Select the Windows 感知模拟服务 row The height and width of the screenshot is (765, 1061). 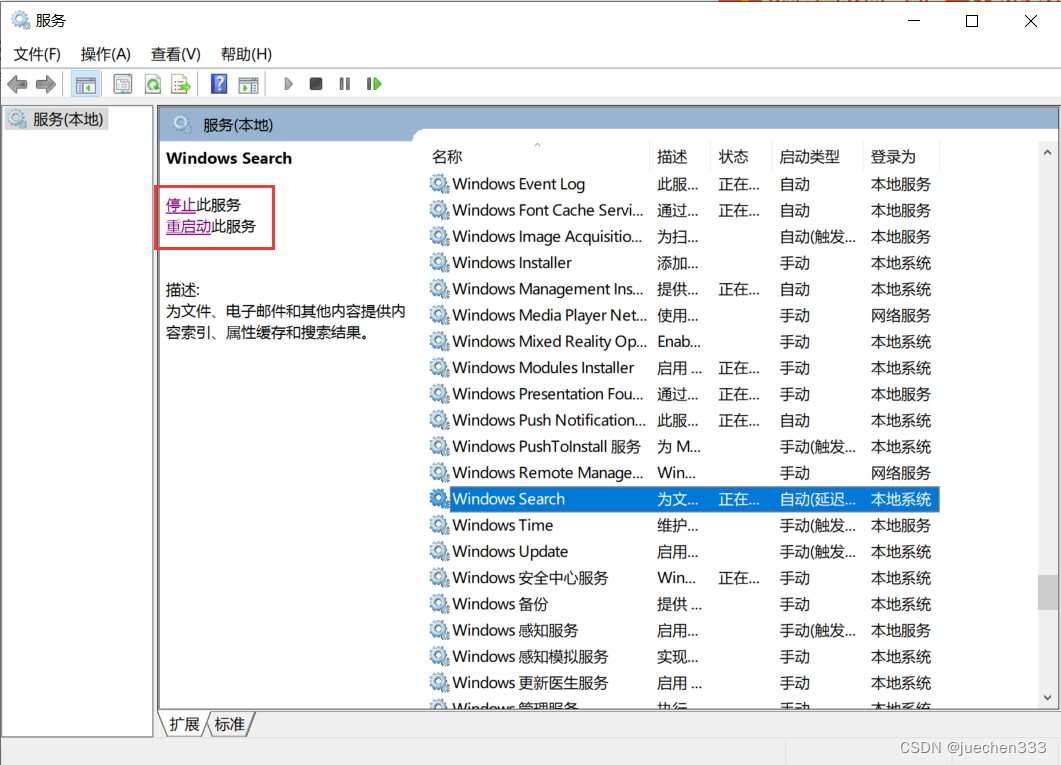[683, 656]
